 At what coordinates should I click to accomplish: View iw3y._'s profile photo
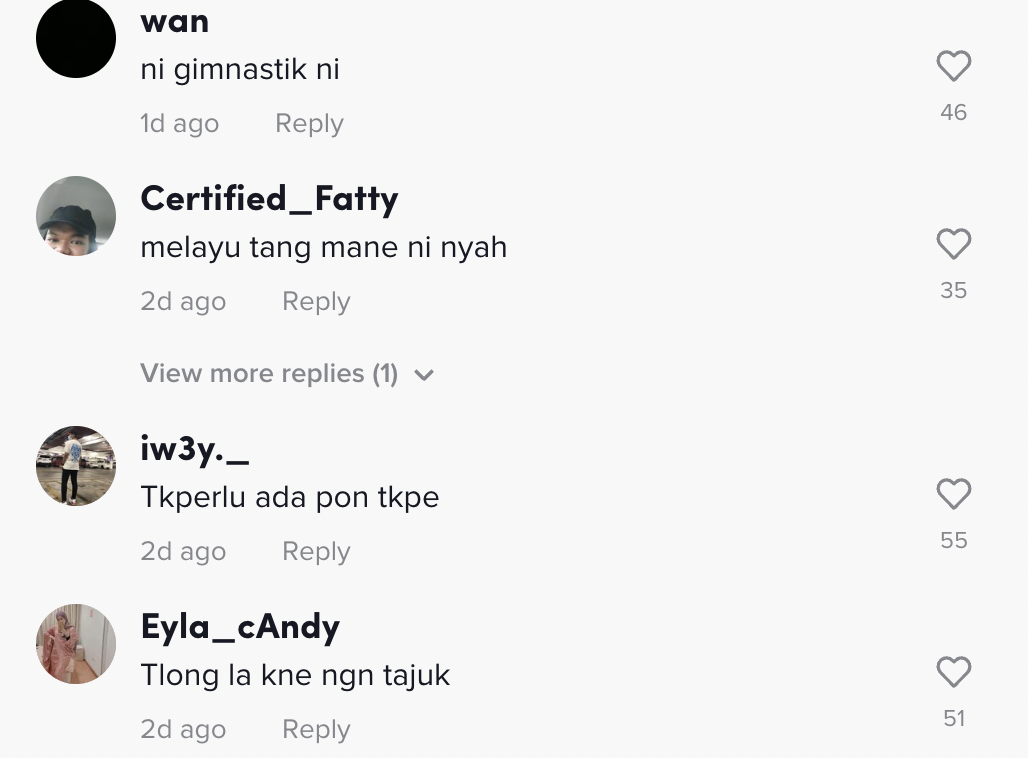click(x=76, y=466)
